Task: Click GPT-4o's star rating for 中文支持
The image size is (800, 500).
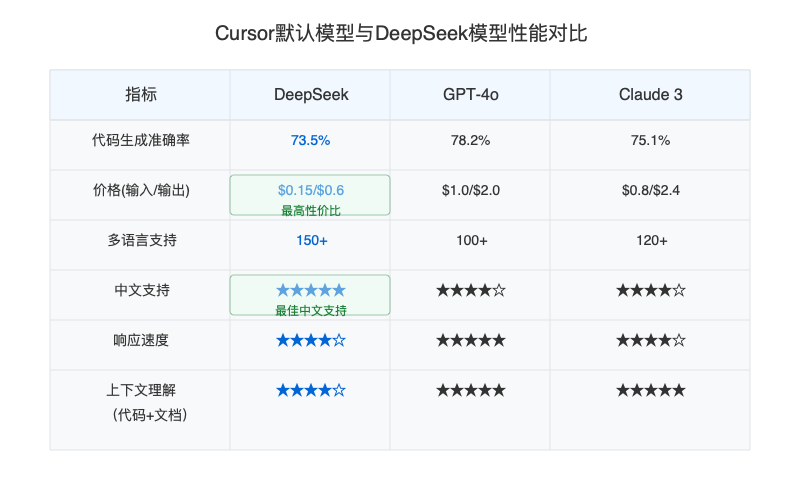Action: click(470, 290)
